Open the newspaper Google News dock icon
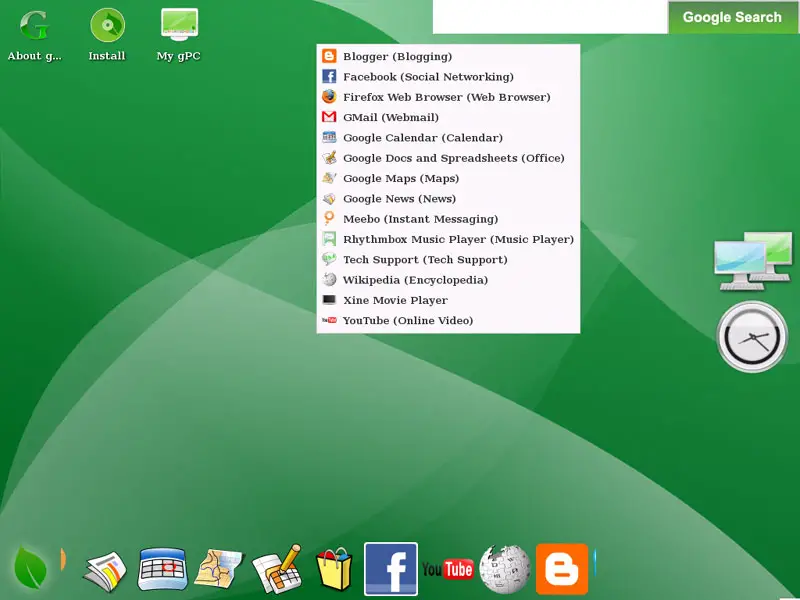 105,571
